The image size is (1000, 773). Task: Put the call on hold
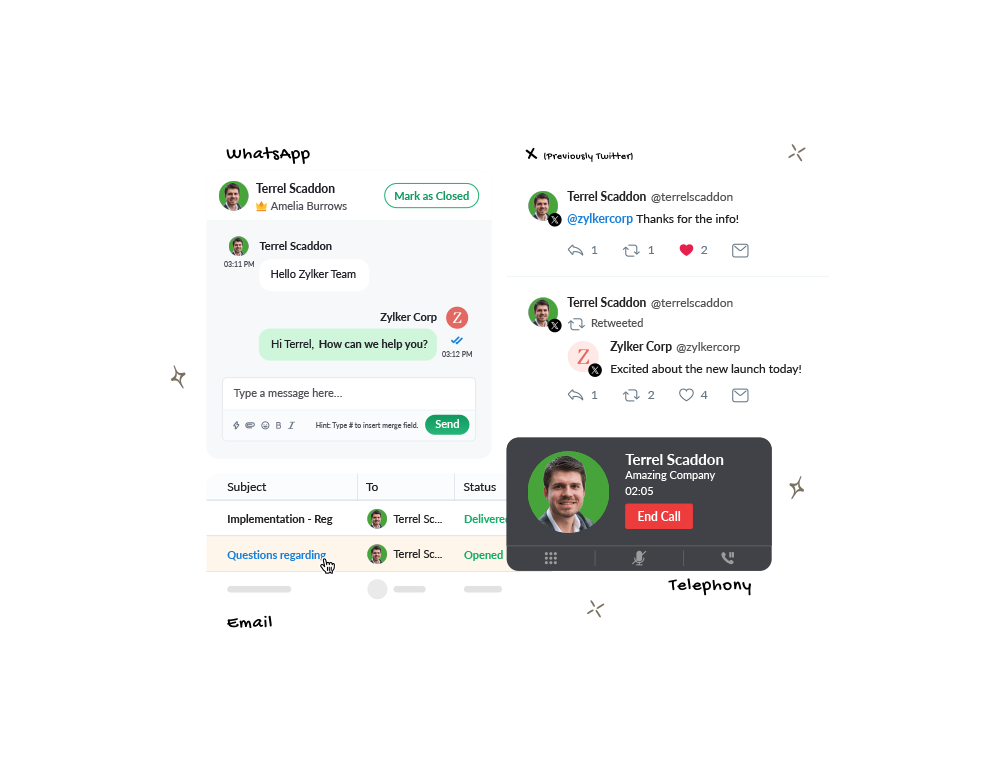tap(727, 558)
